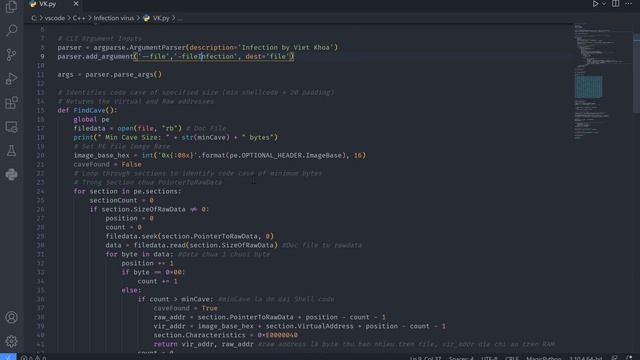640x360 pixels.
Task: Open the Testing flask view
Action: click(x=11, y=151)
